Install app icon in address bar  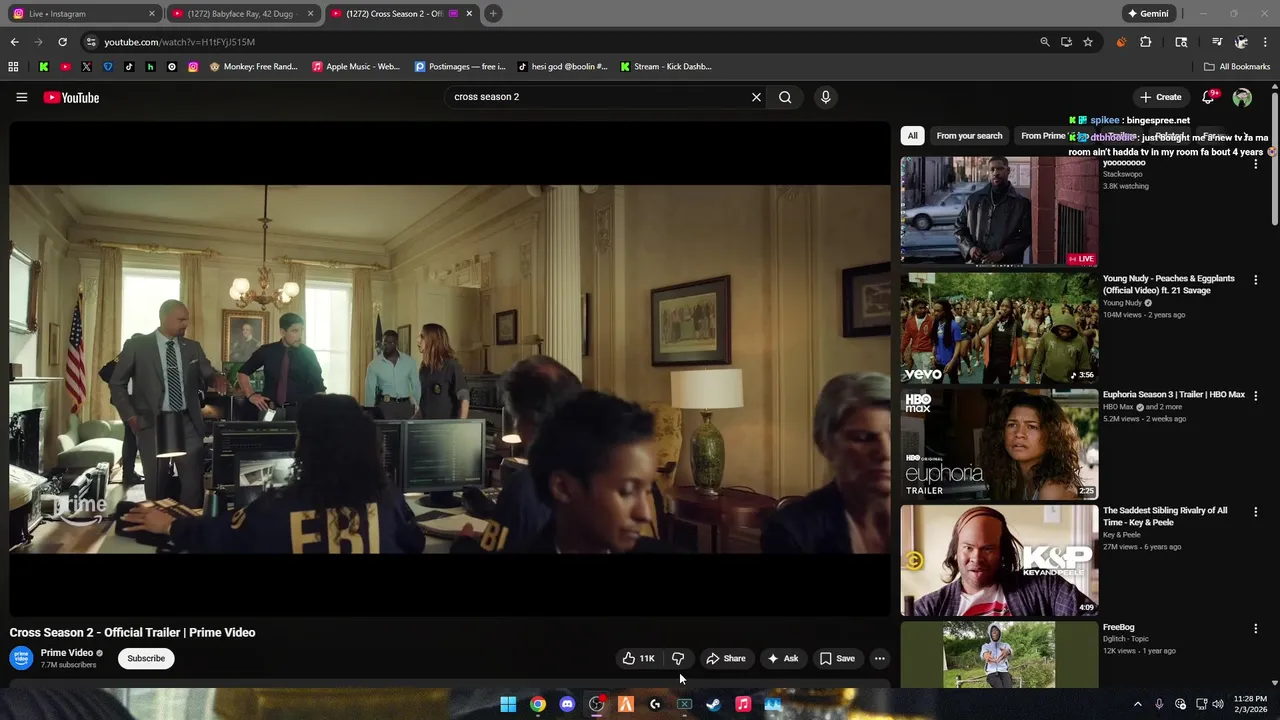[1066, 42]
